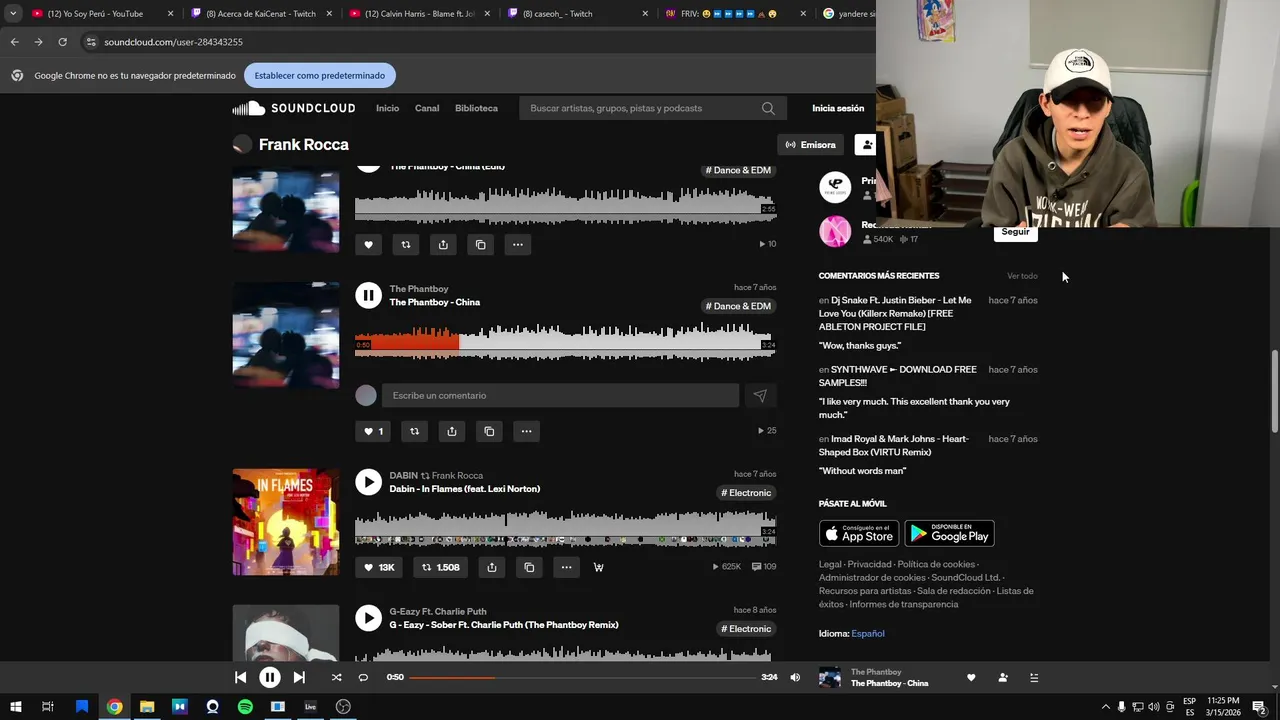
Task: Seek in Dabin - In Flames waveform
Action: pyautogui.click(x=565, y=527)
